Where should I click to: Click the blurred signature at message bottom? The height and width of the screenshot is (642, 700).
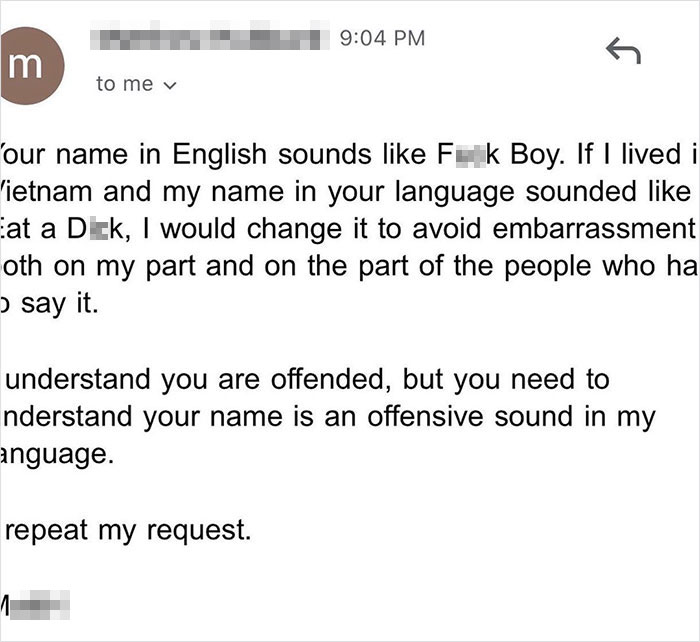point(40,606)
